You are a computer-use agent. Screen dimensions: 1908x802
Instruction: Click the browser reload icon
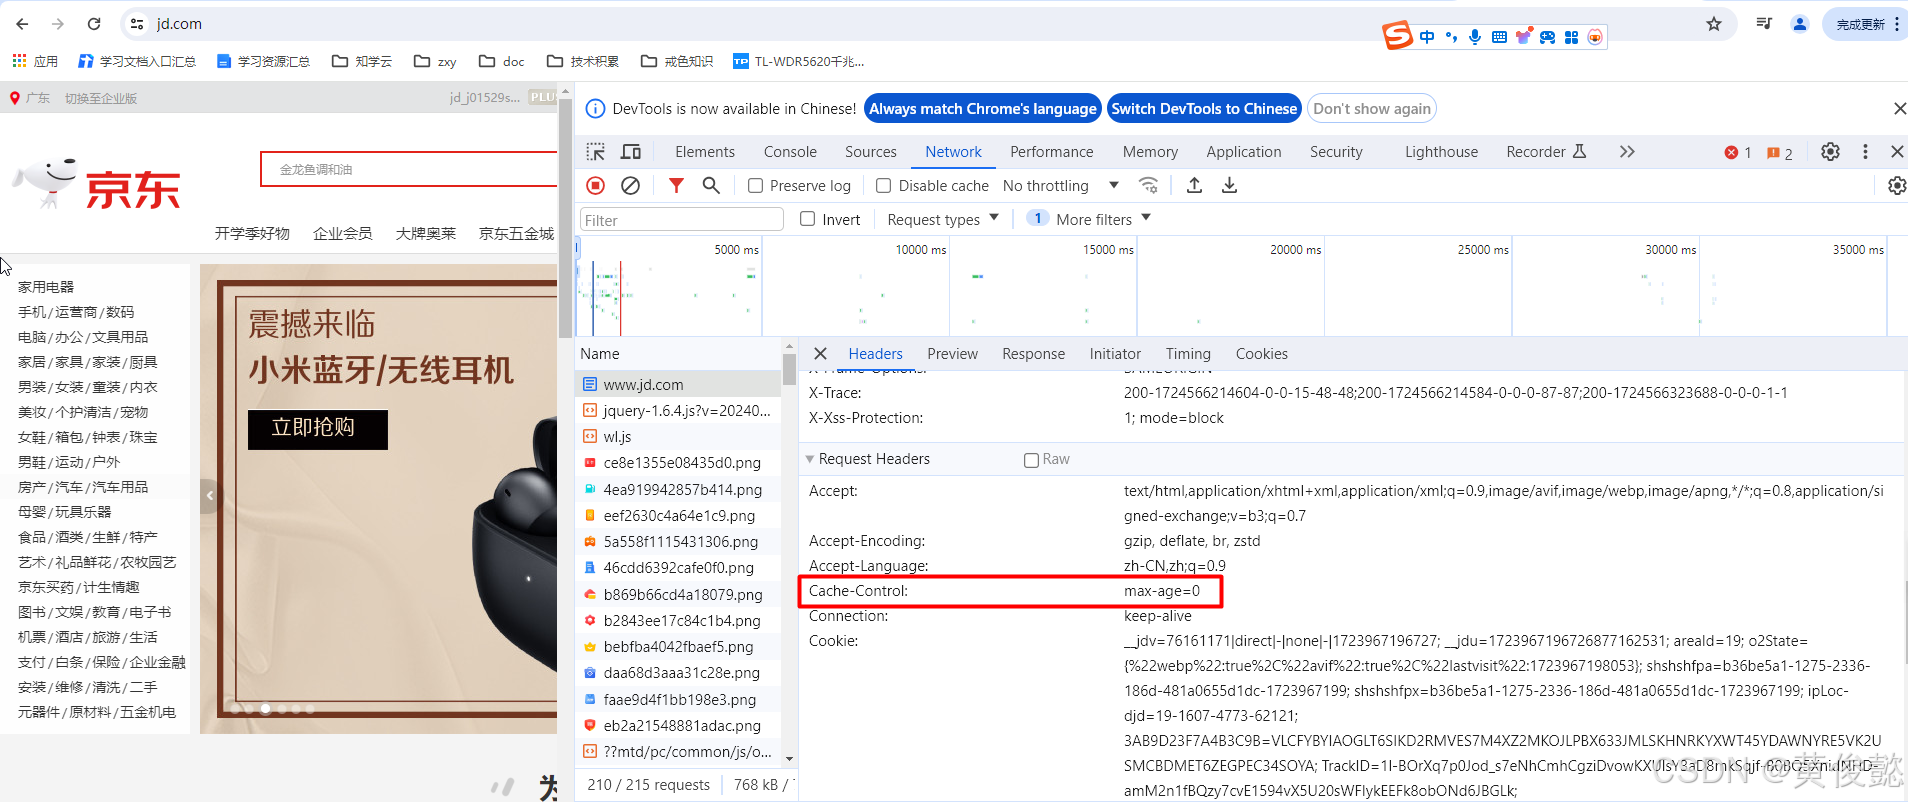(94, 24)
